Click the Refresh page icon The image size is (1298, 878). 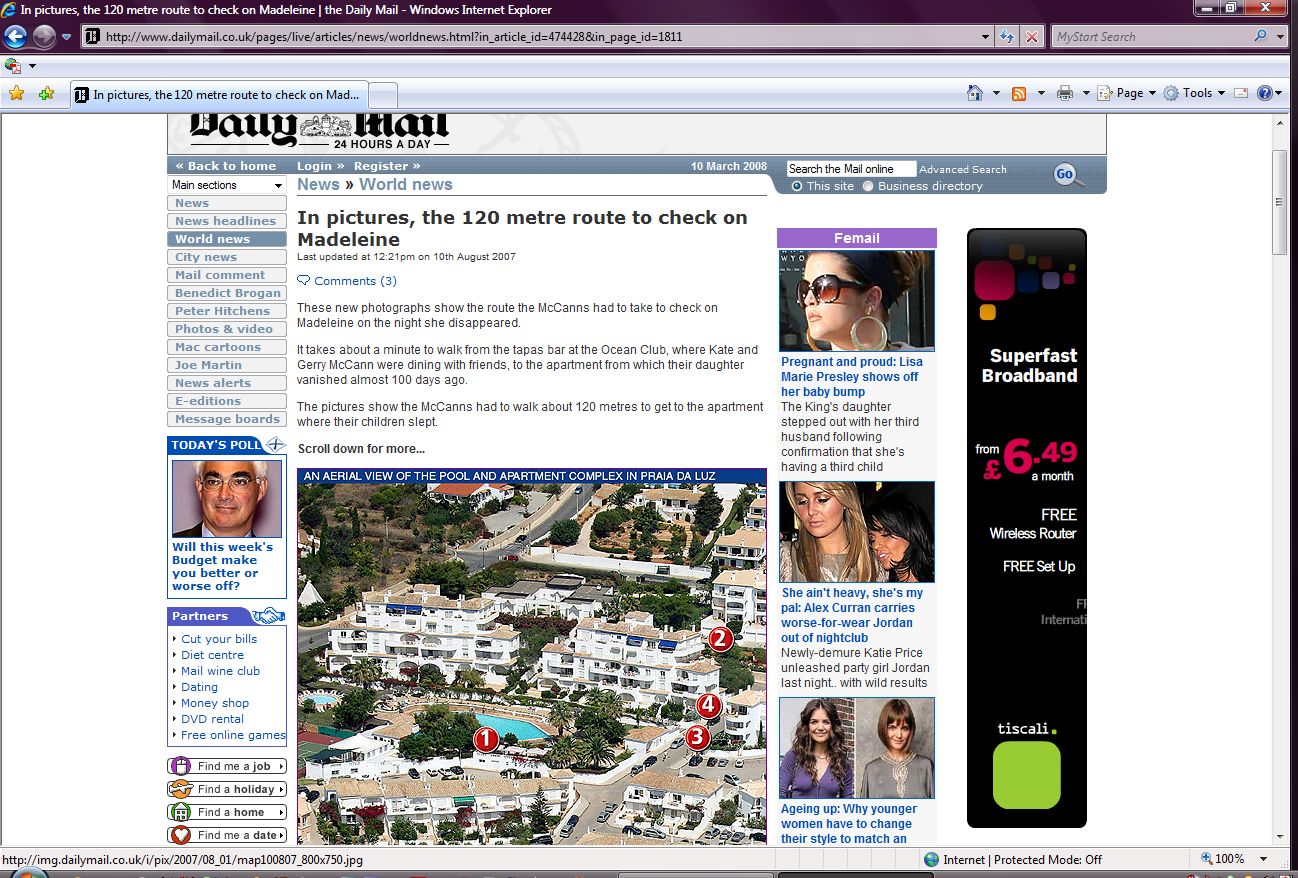point(1008,37)
